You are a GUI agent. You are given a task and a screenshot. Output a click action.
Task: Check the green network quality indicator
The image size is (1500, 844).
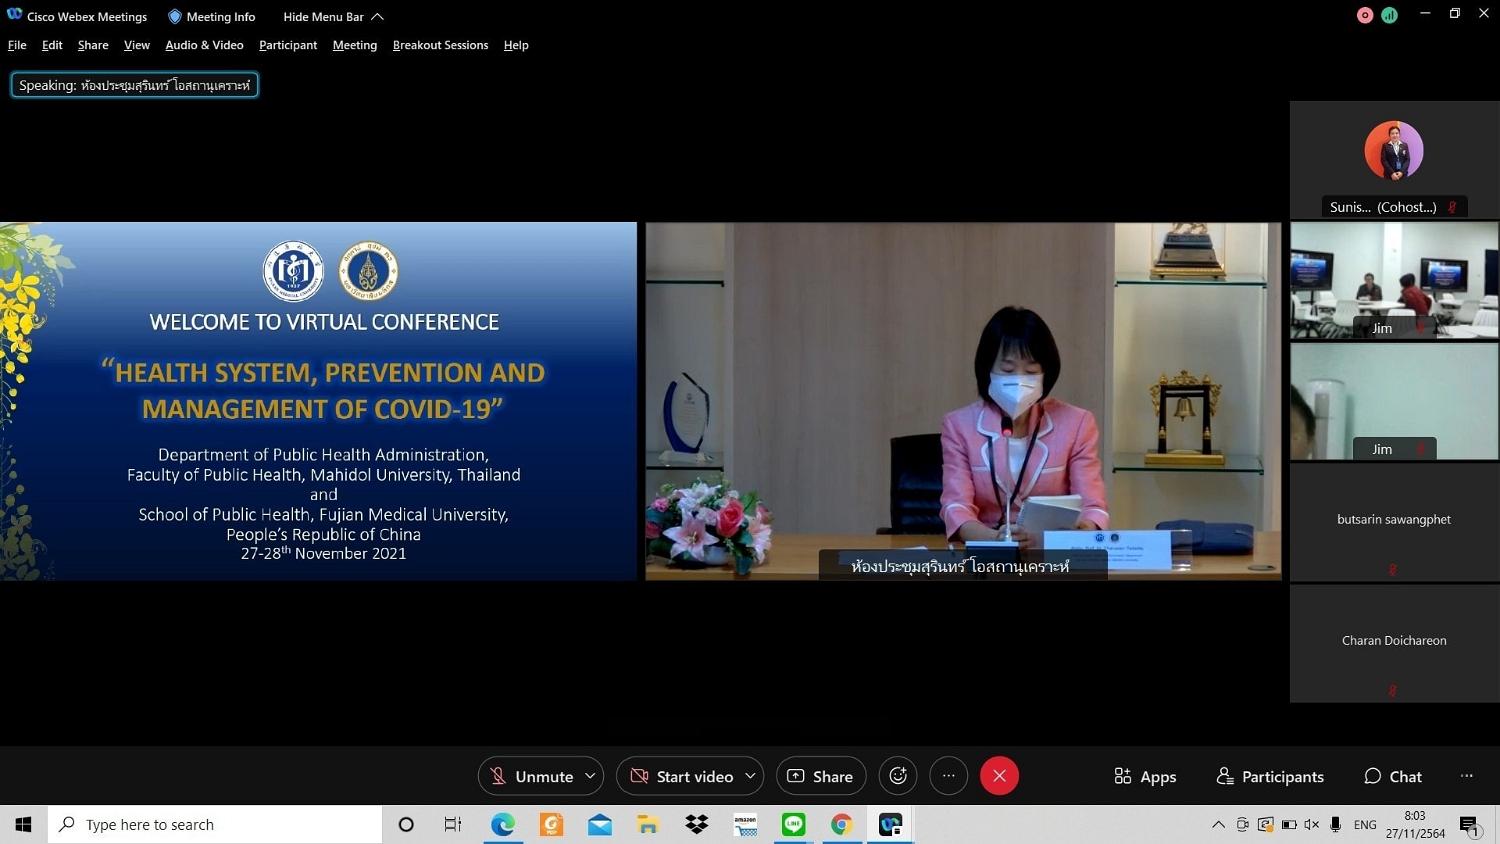point(1389,15)
